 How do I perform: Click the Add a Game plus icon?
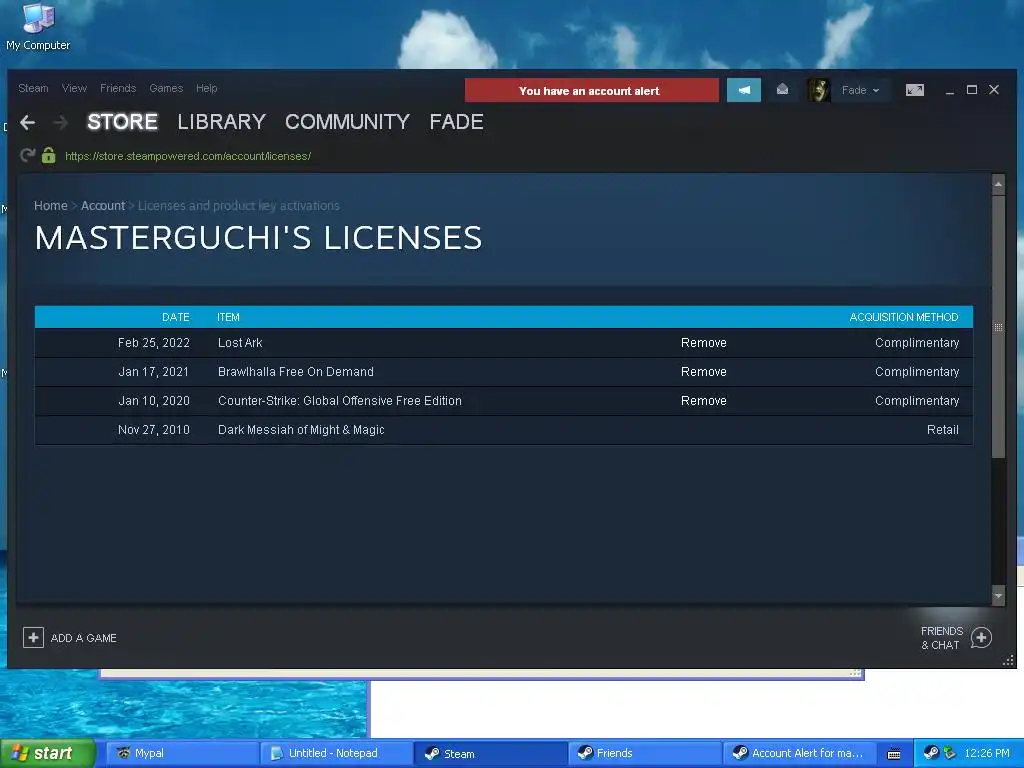[33, 637]
